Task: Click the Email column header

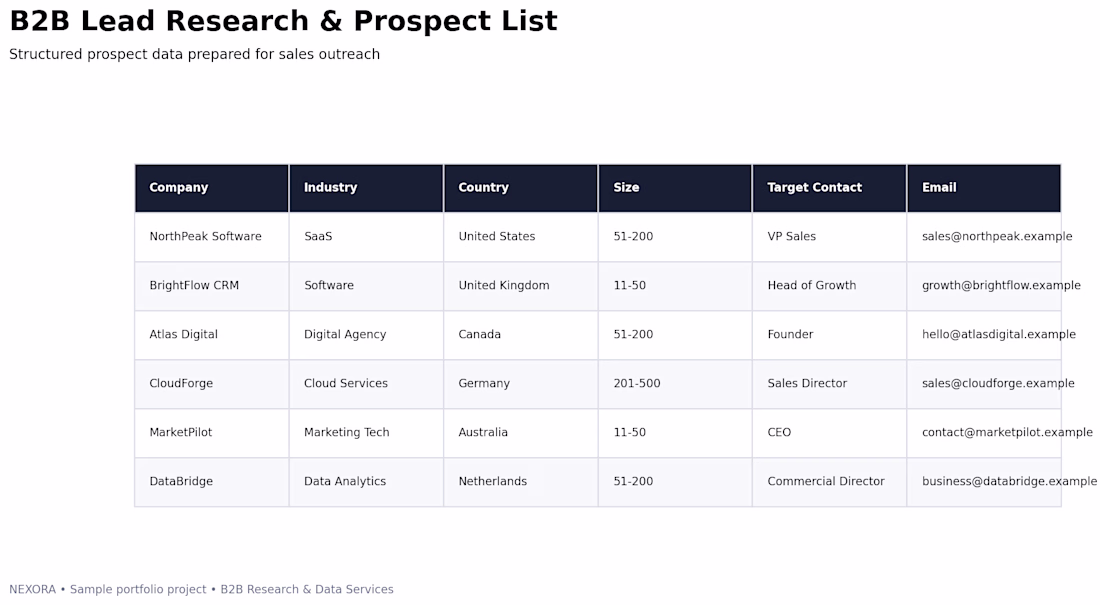Action: coord(984,188)
